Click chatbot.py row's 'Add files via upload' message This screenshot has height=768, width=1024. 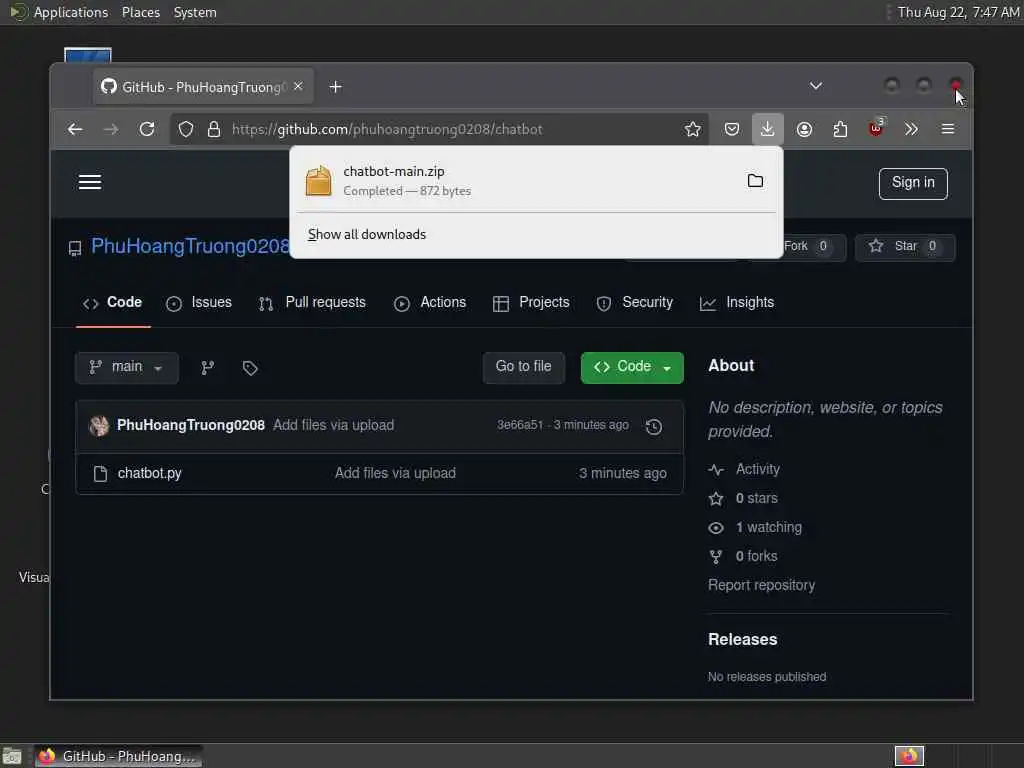tap(395, 473)
